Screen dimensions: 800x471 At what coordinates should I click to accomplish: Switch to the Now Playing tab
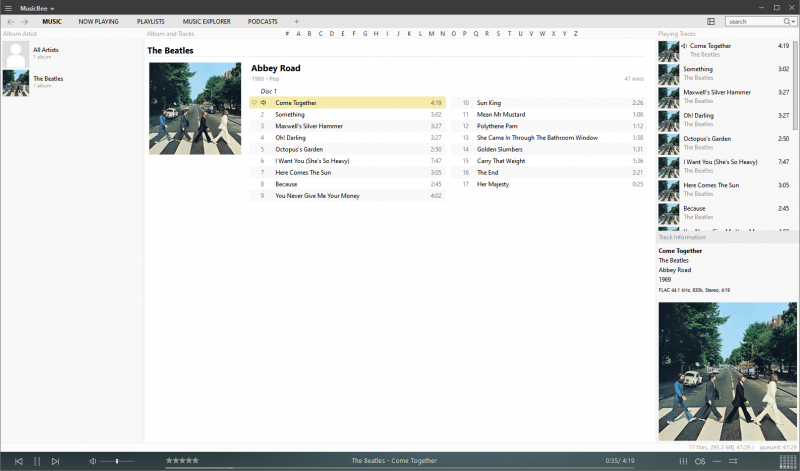(x=98, y=21)
